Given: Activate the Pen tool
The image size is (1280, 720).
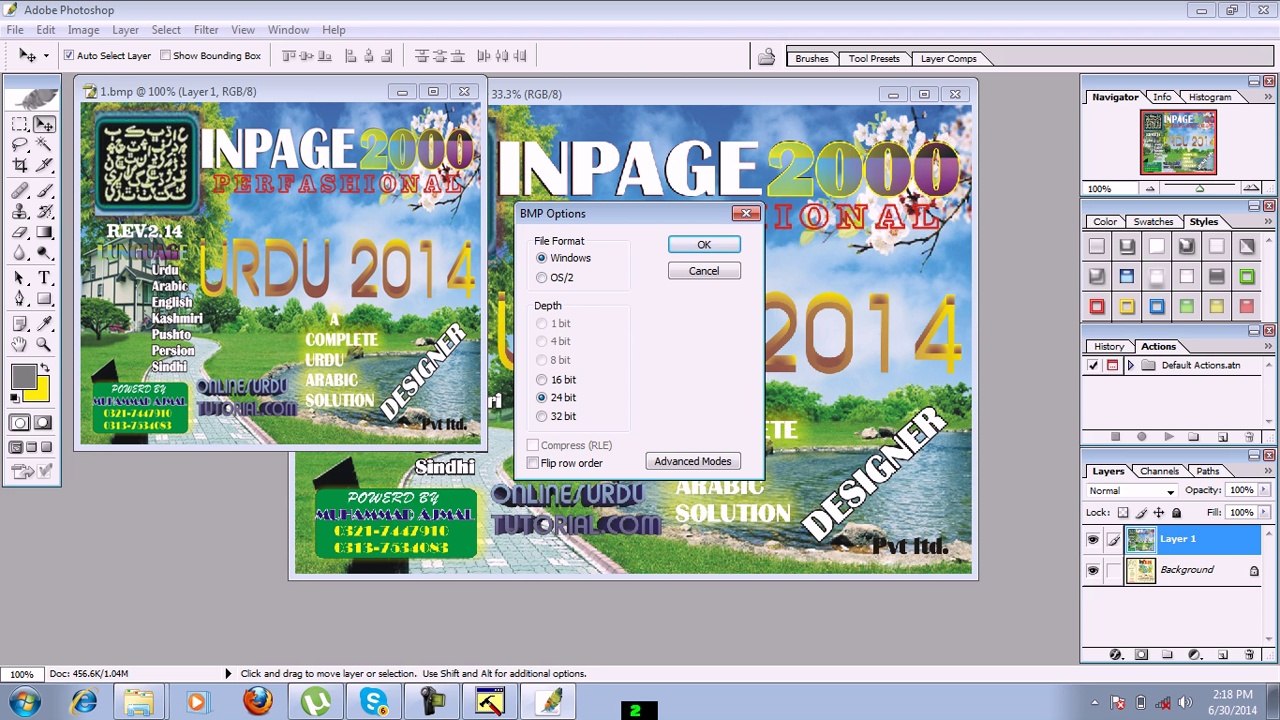Looking at the screenshot, I should [19, 299].
